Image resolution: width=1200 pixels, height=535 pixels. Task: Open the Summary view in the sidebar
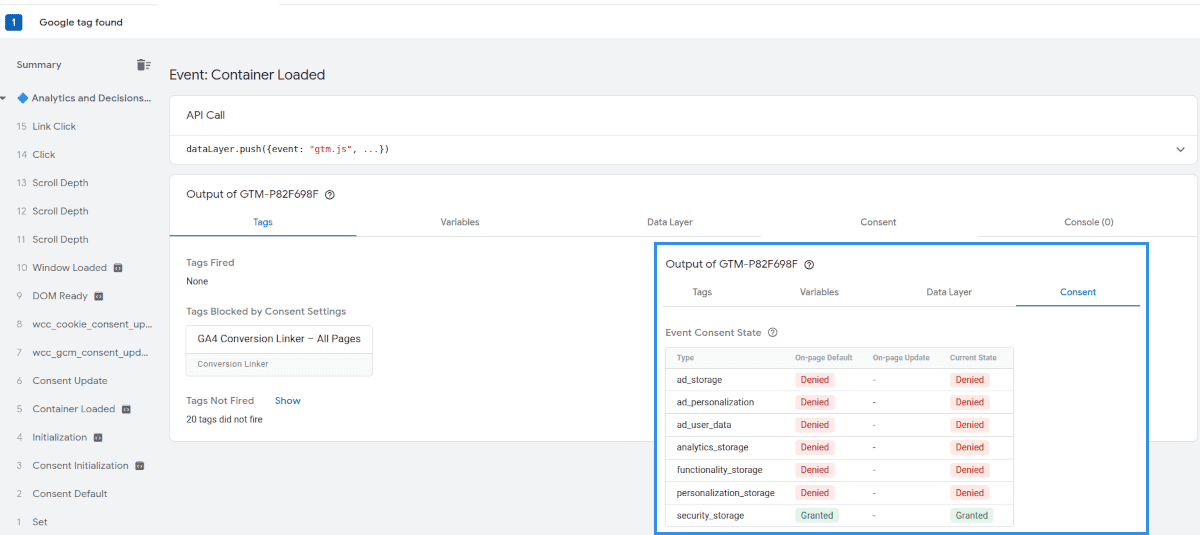click(39, 65)
